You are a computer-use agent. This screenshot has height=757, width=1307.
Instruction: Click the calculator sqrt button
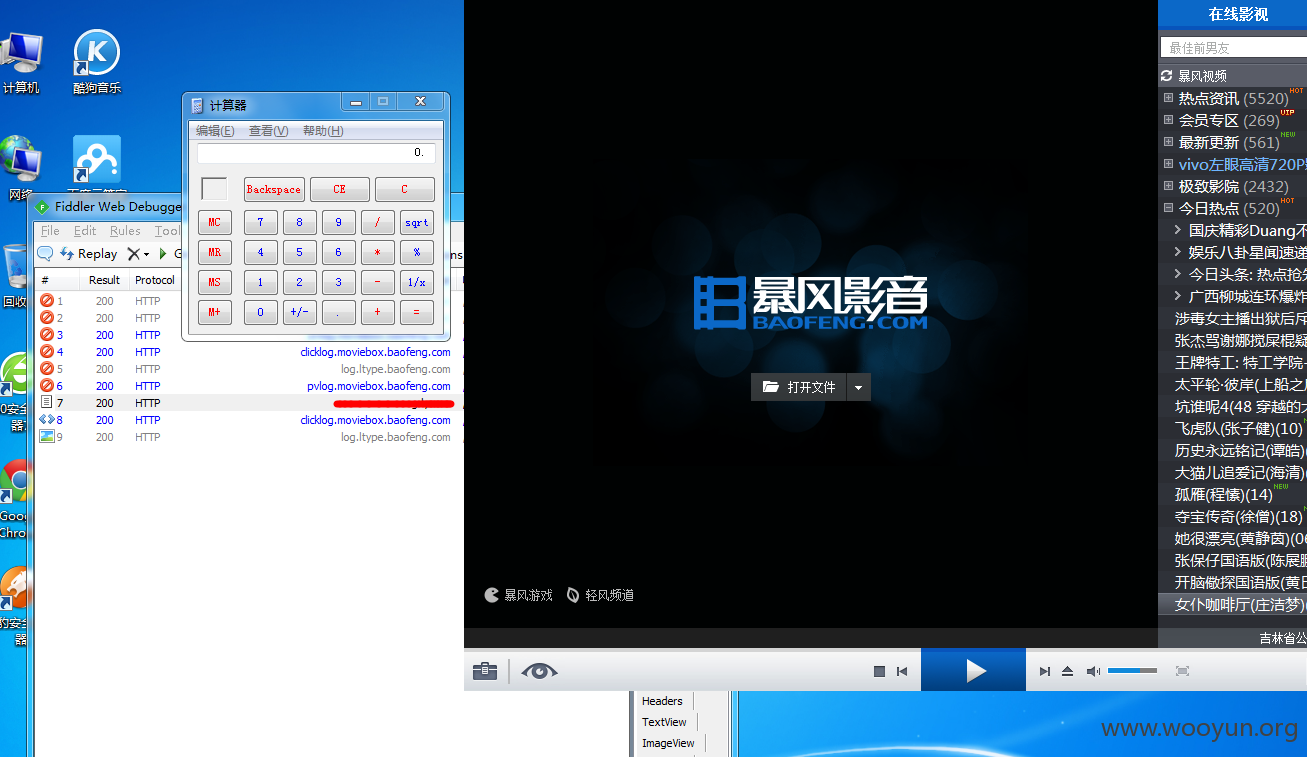point(417,223)
